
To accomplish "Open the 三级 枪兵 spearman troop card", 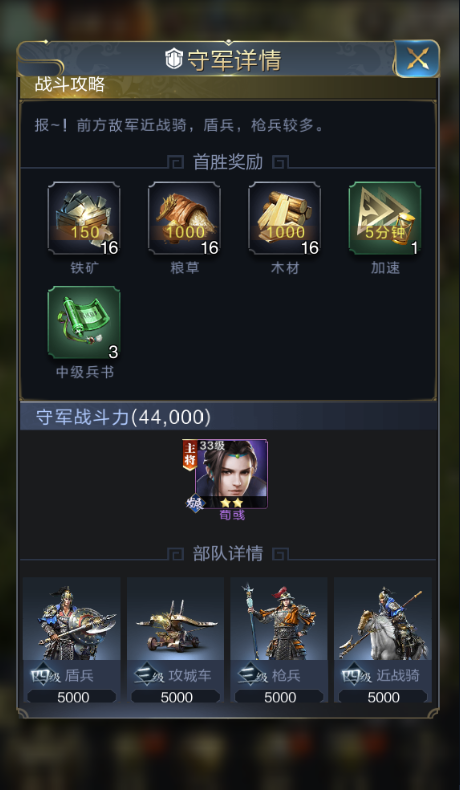I will (x=279, y=640).
